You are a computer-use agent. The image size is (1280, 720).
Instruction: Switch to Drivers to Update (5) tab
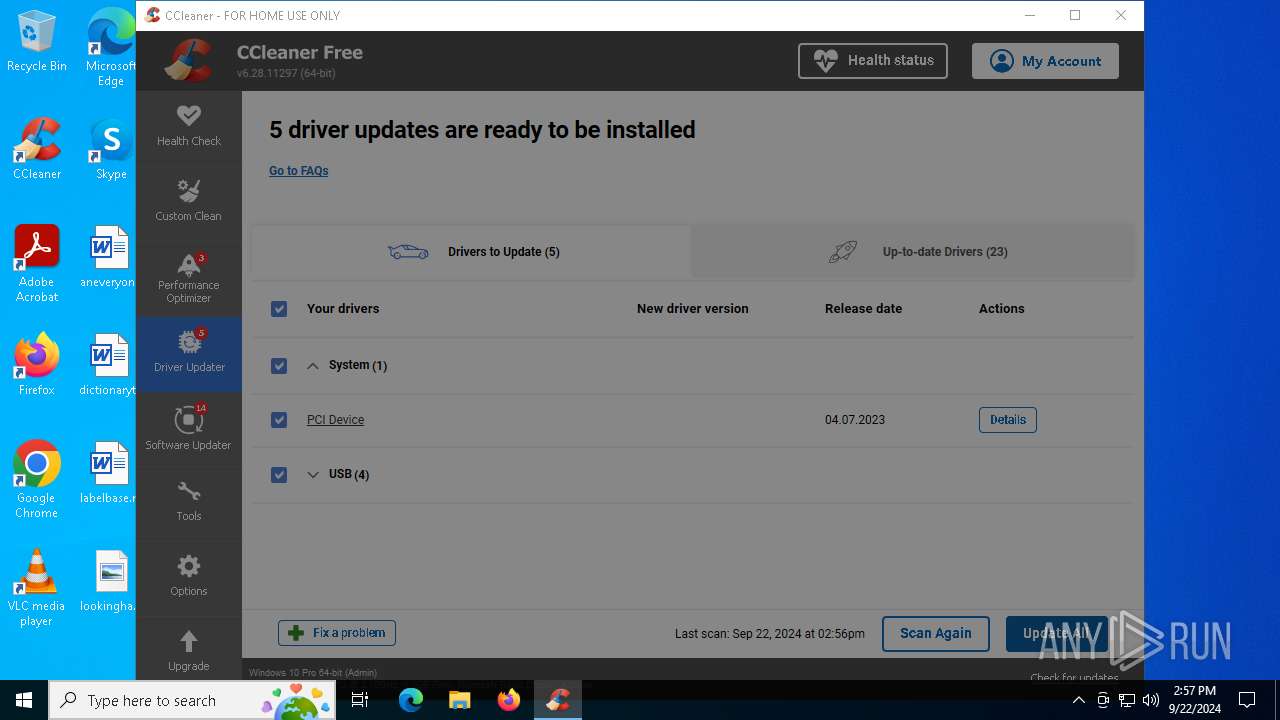click(x=470, y=252)
